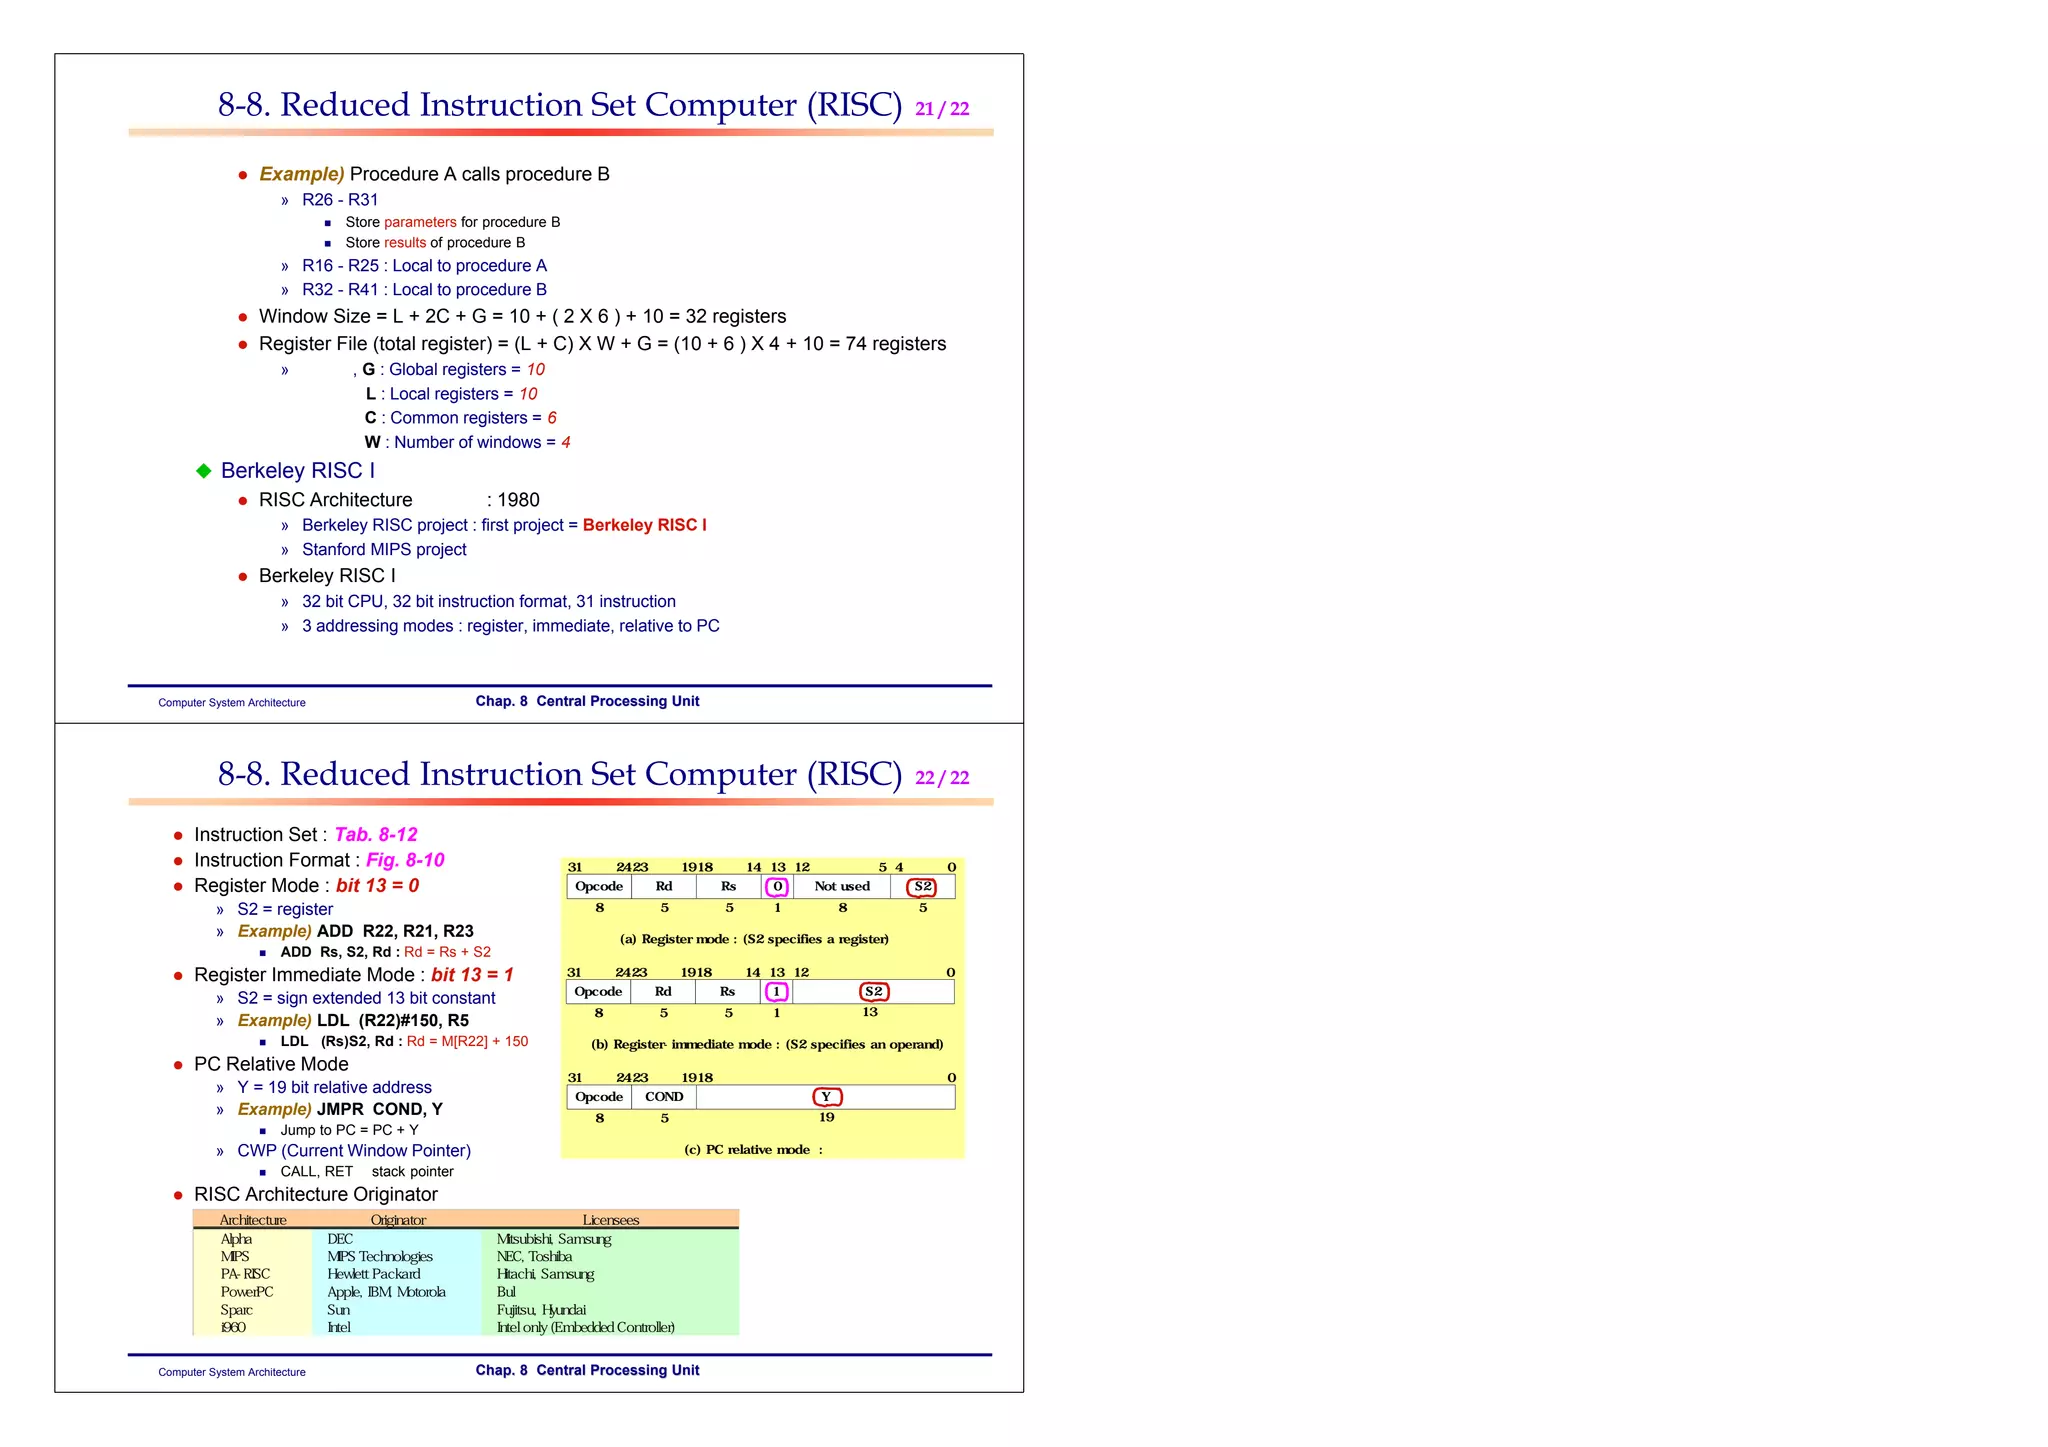Image resolution: width=2048 pixels, height=1447 pixels.
Task: Click the Stanford MIPS project line
Action: [x=384, y=550]
